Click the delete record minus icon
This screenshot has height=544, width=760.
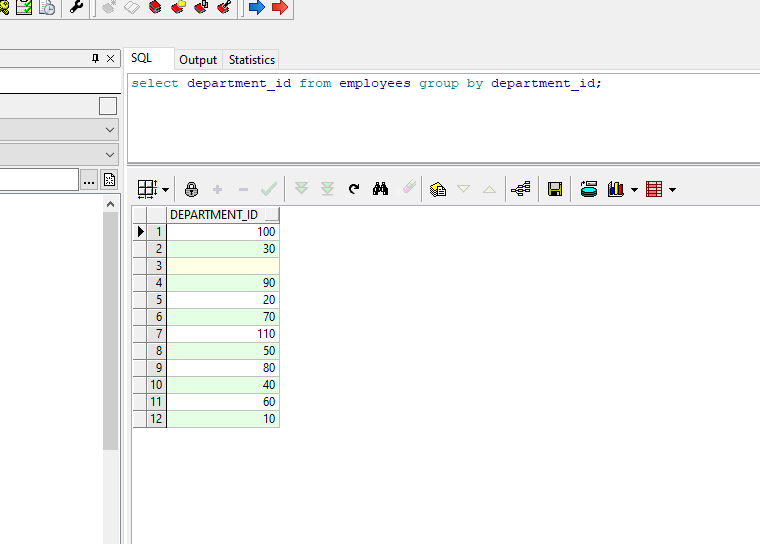243,190
